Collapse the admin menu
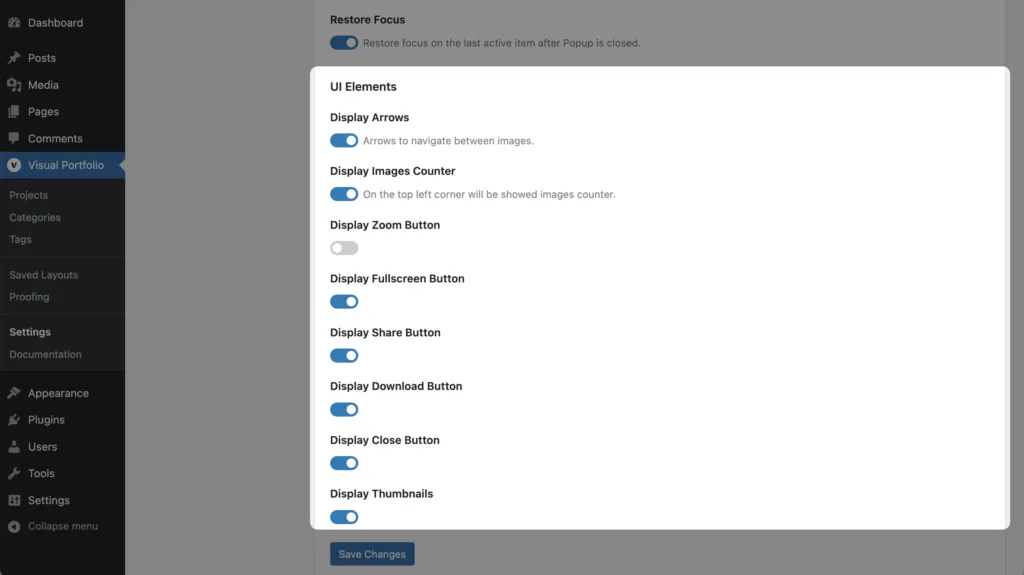1024x575 pixels. coord(53,527)
